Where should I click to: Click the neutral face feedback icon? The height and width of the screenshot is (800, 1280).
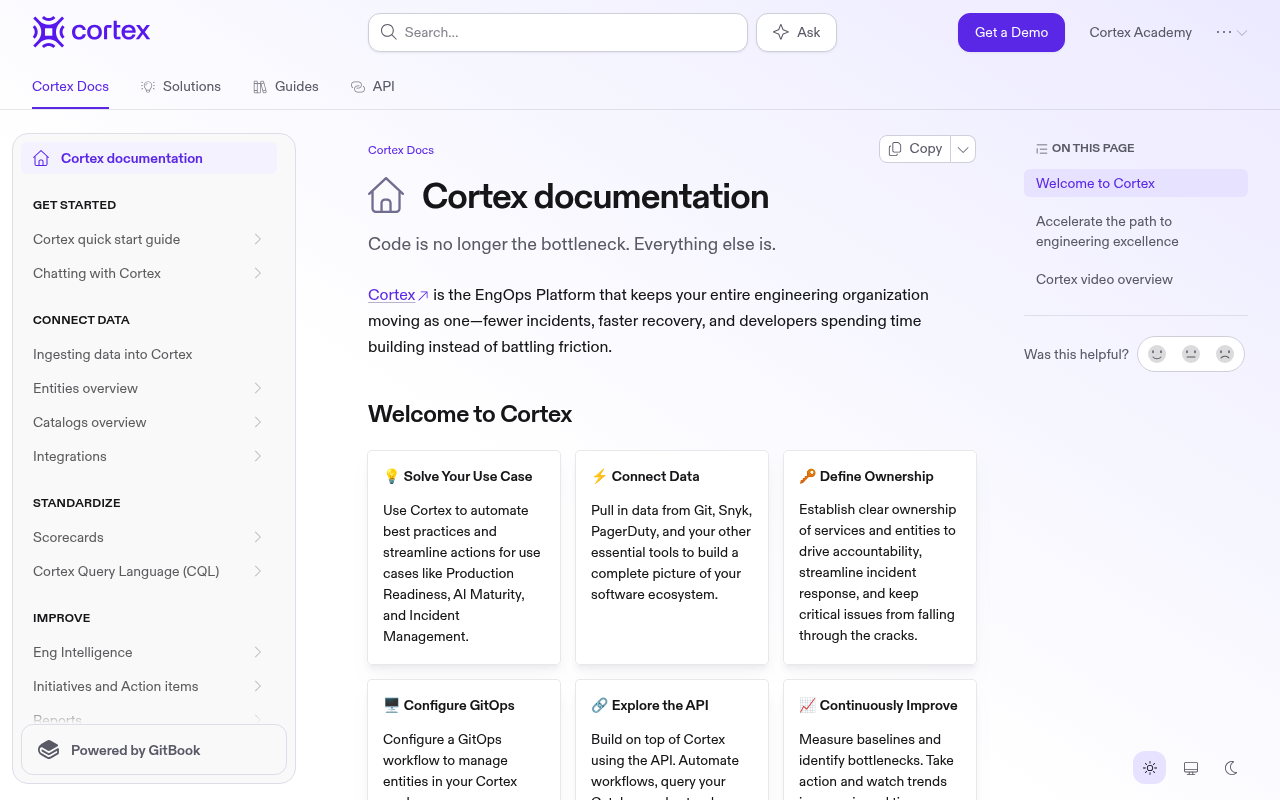pos(1191,354)
